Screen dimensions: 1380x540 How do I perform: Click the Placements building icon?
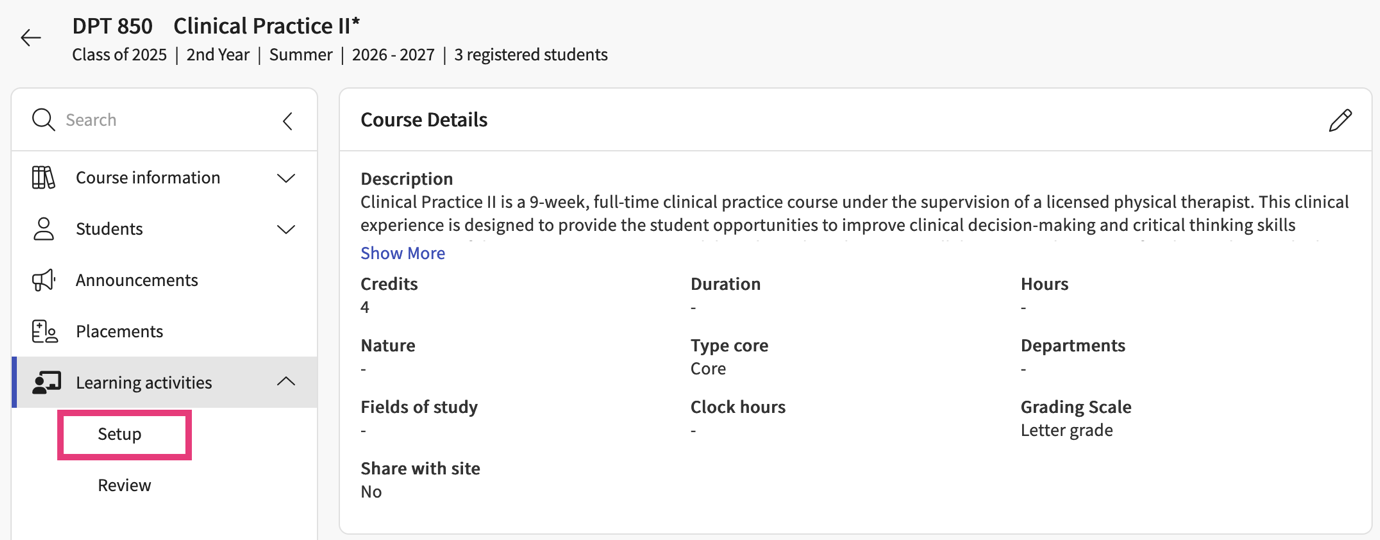[44, 331]
